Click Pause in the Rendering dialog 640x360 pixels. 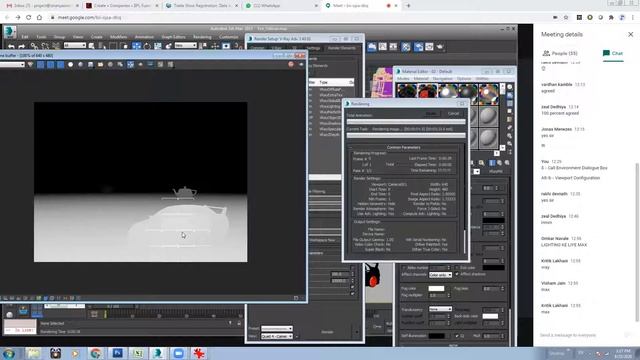[x=431, y=113]
